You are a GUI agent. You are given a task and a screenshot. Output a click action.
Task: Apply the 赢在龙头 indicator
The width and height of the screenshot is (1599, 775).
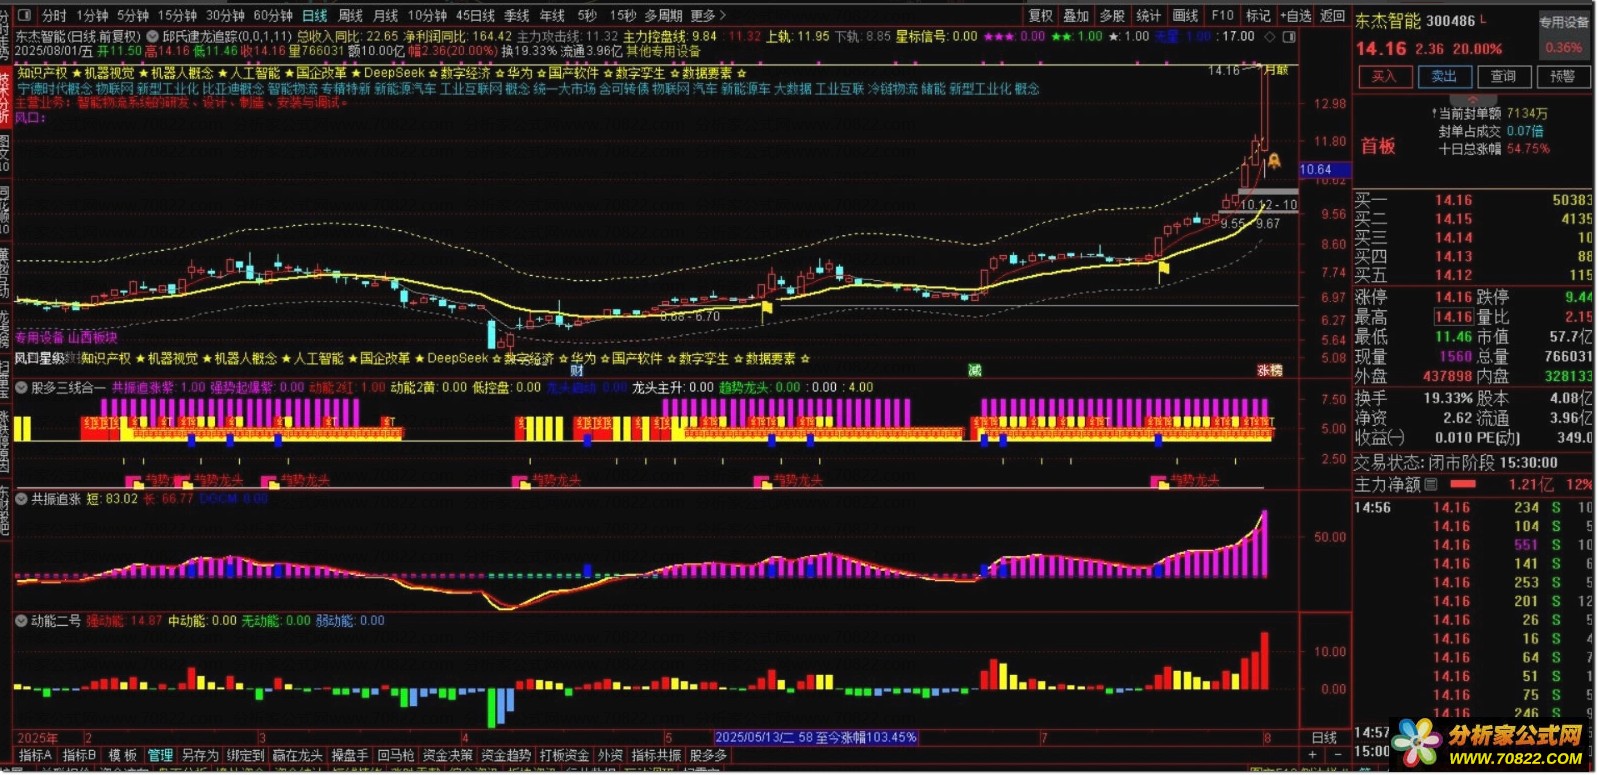coord(298,755)
